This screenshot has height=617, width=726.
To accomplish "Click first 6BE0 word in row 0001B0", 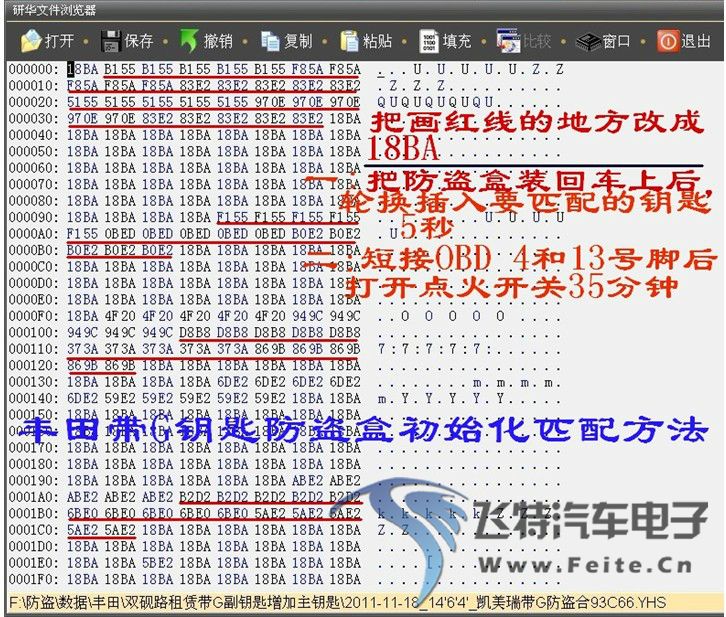I will tap(83, 513).
